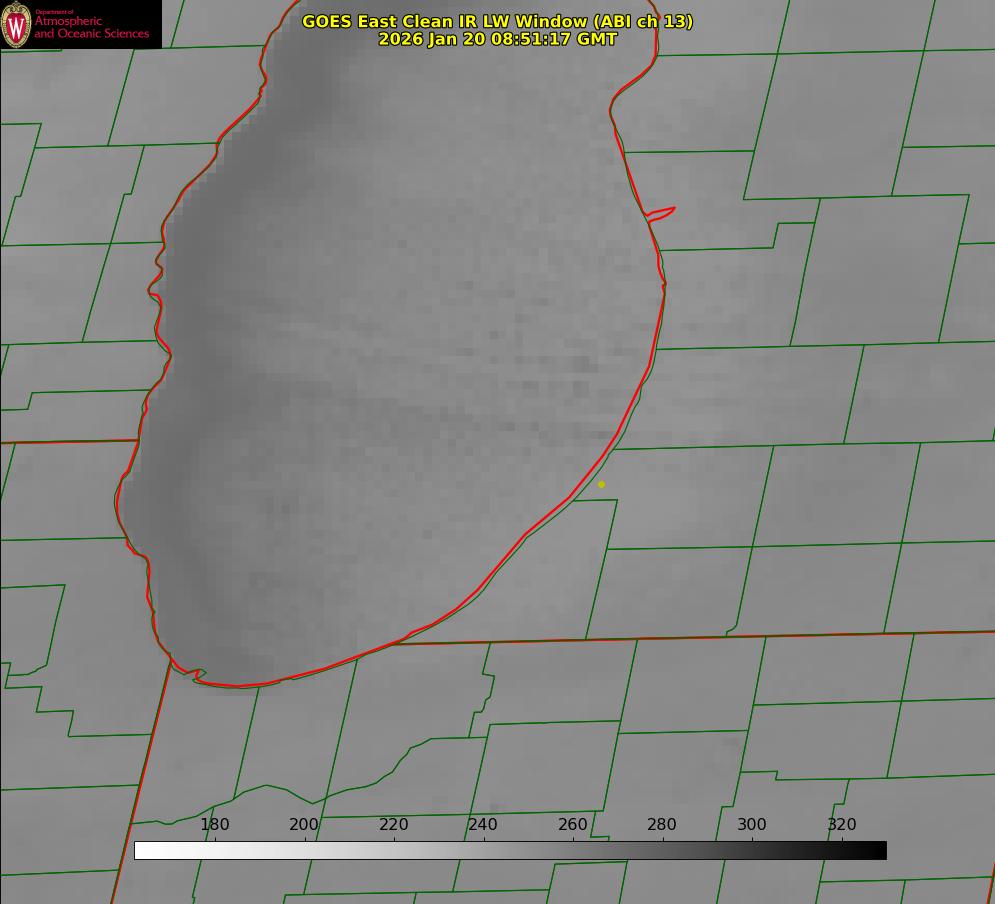Click the colorbar label '260'

point(572,825)
